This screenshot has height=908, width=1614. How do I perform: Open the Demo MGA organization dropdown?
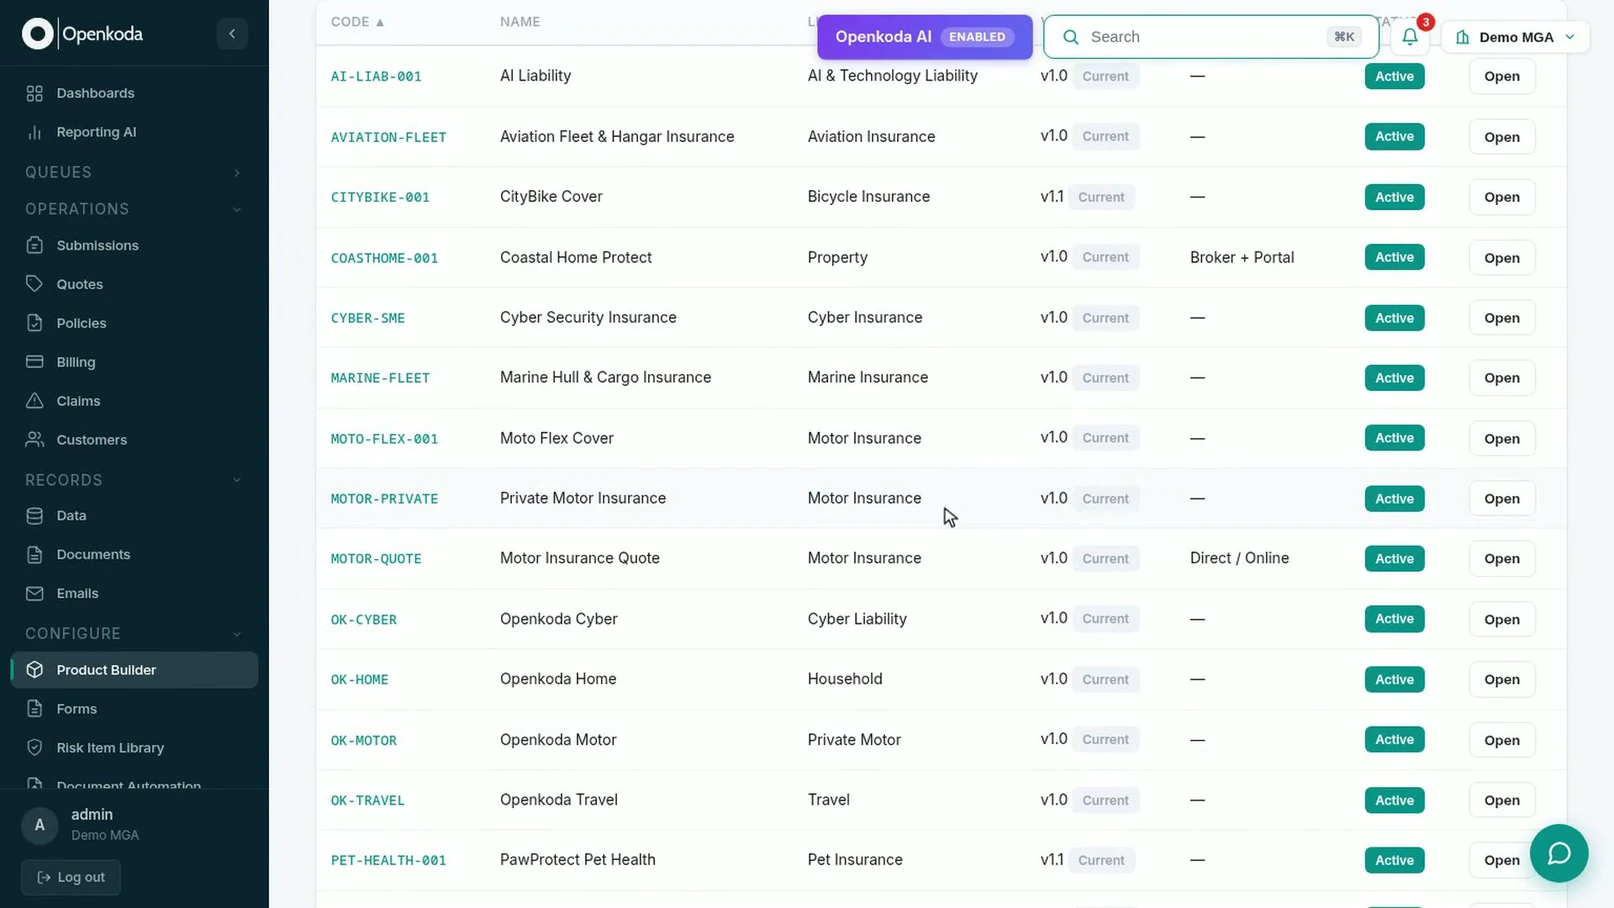[1515, 37]
